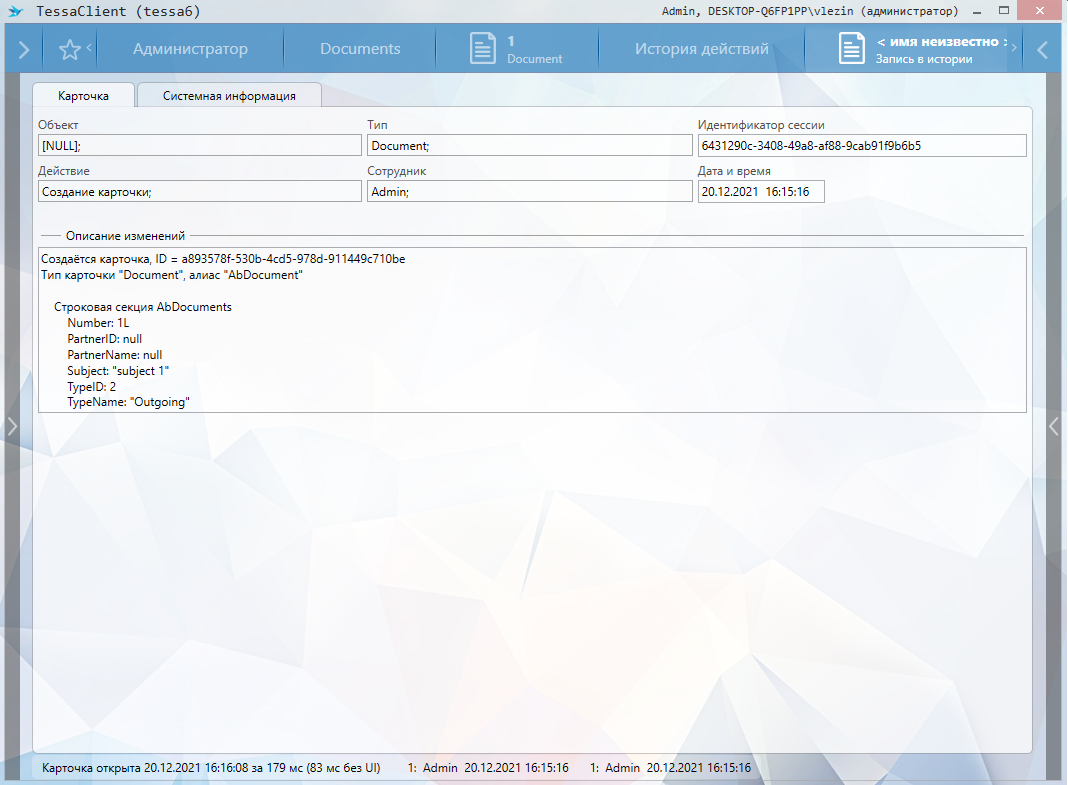Expand the left sidebar with top chevron
This screenshot has width=1068, height=785.
[24, 49]
